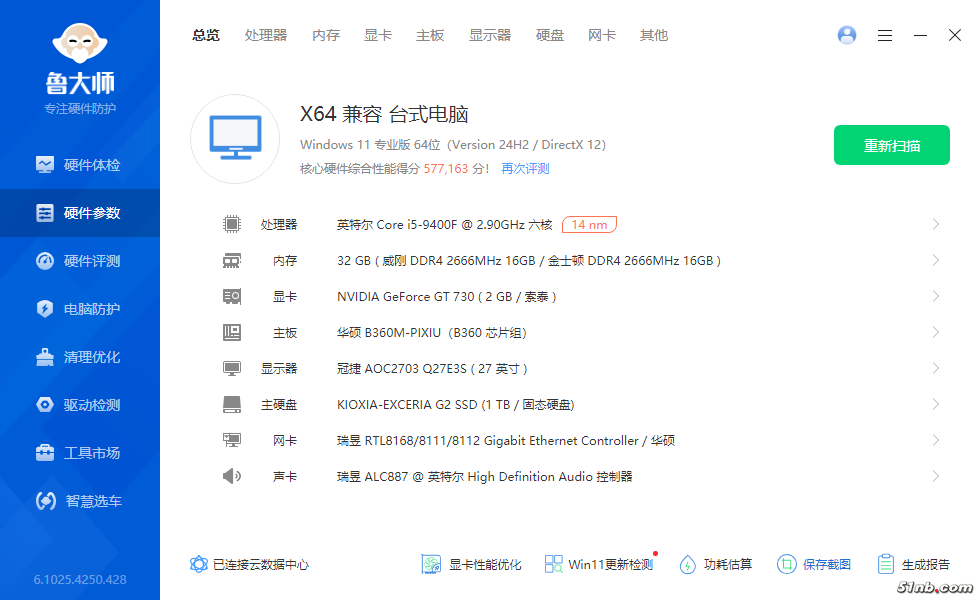
Task: Switch to the 显卡 tab
Action: click(x=378, y=36)
